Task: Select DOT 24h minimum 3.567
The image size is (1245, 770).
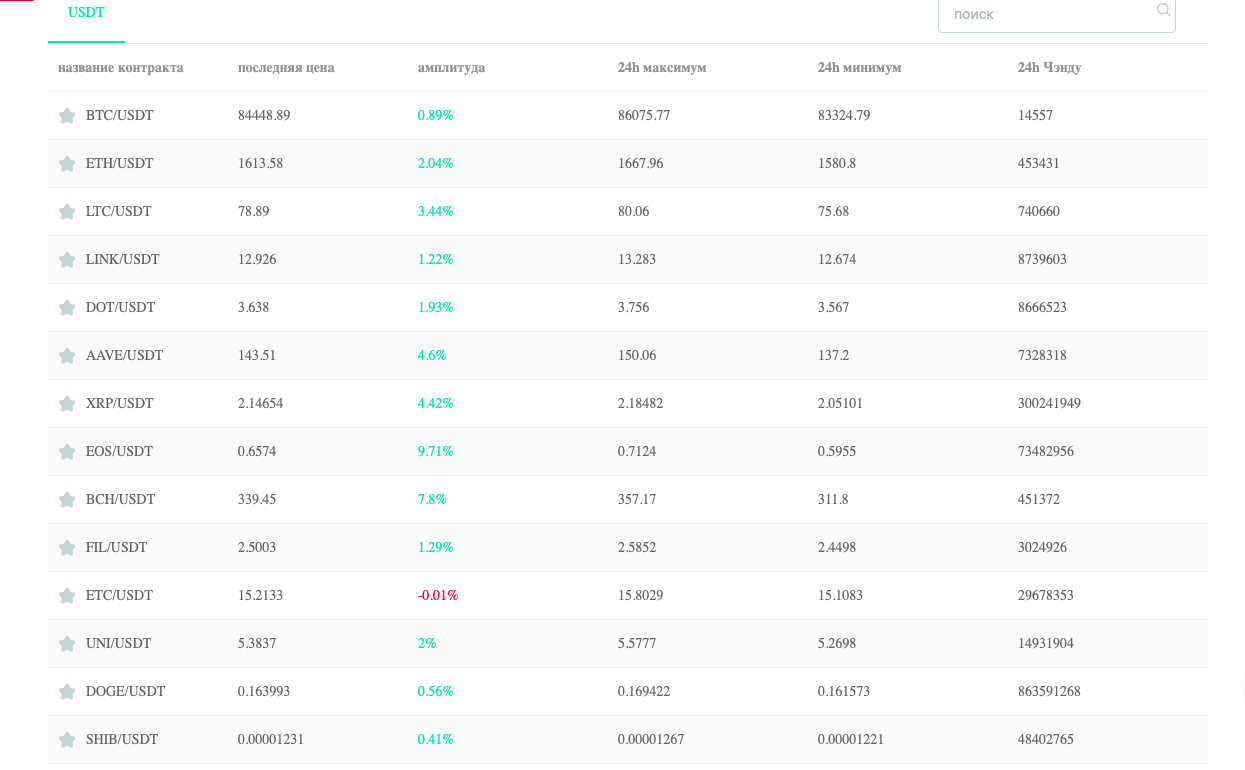Action: point(833,308)
